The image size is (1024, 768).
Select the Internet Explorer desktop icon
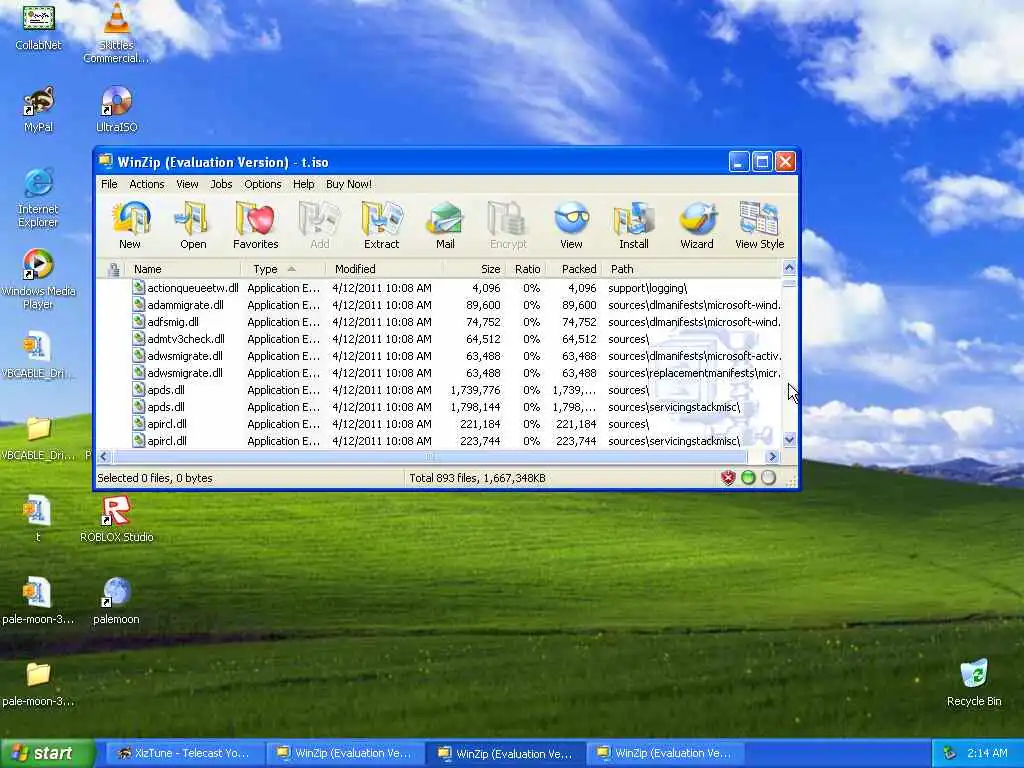[39, 198]
